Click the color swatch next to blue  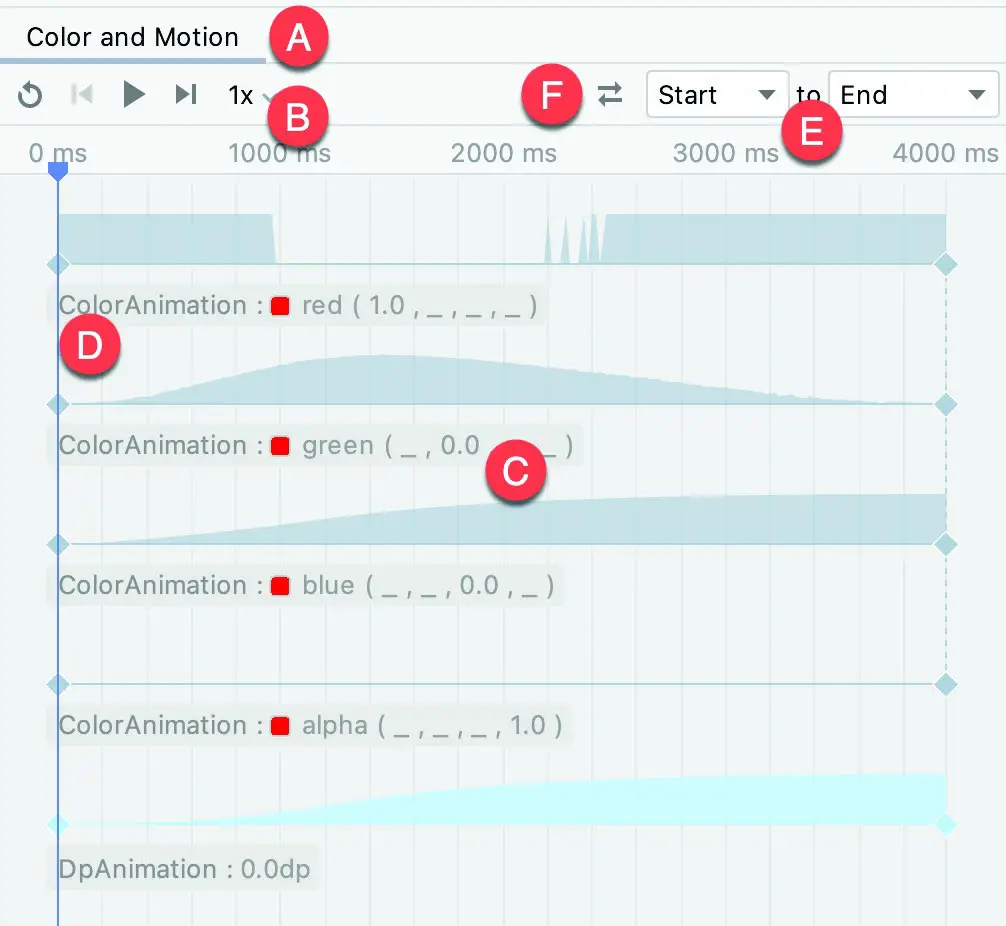[x=280, y=586]
